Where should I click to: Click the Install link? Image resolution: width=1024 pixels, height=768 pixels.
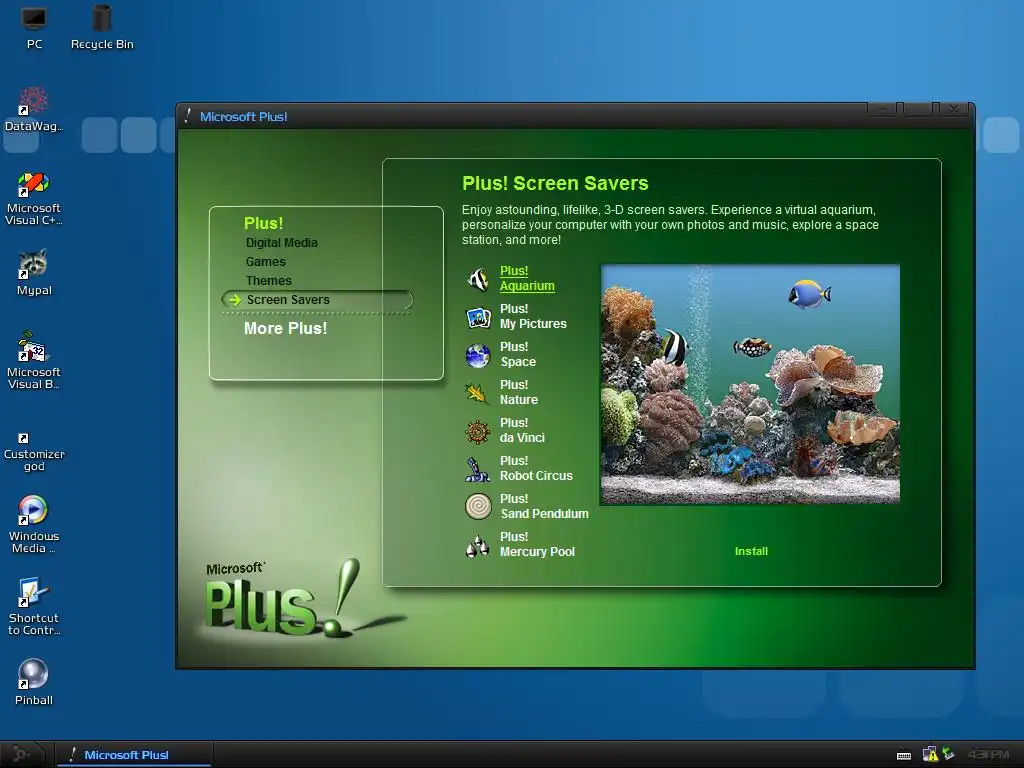(751, 551)
